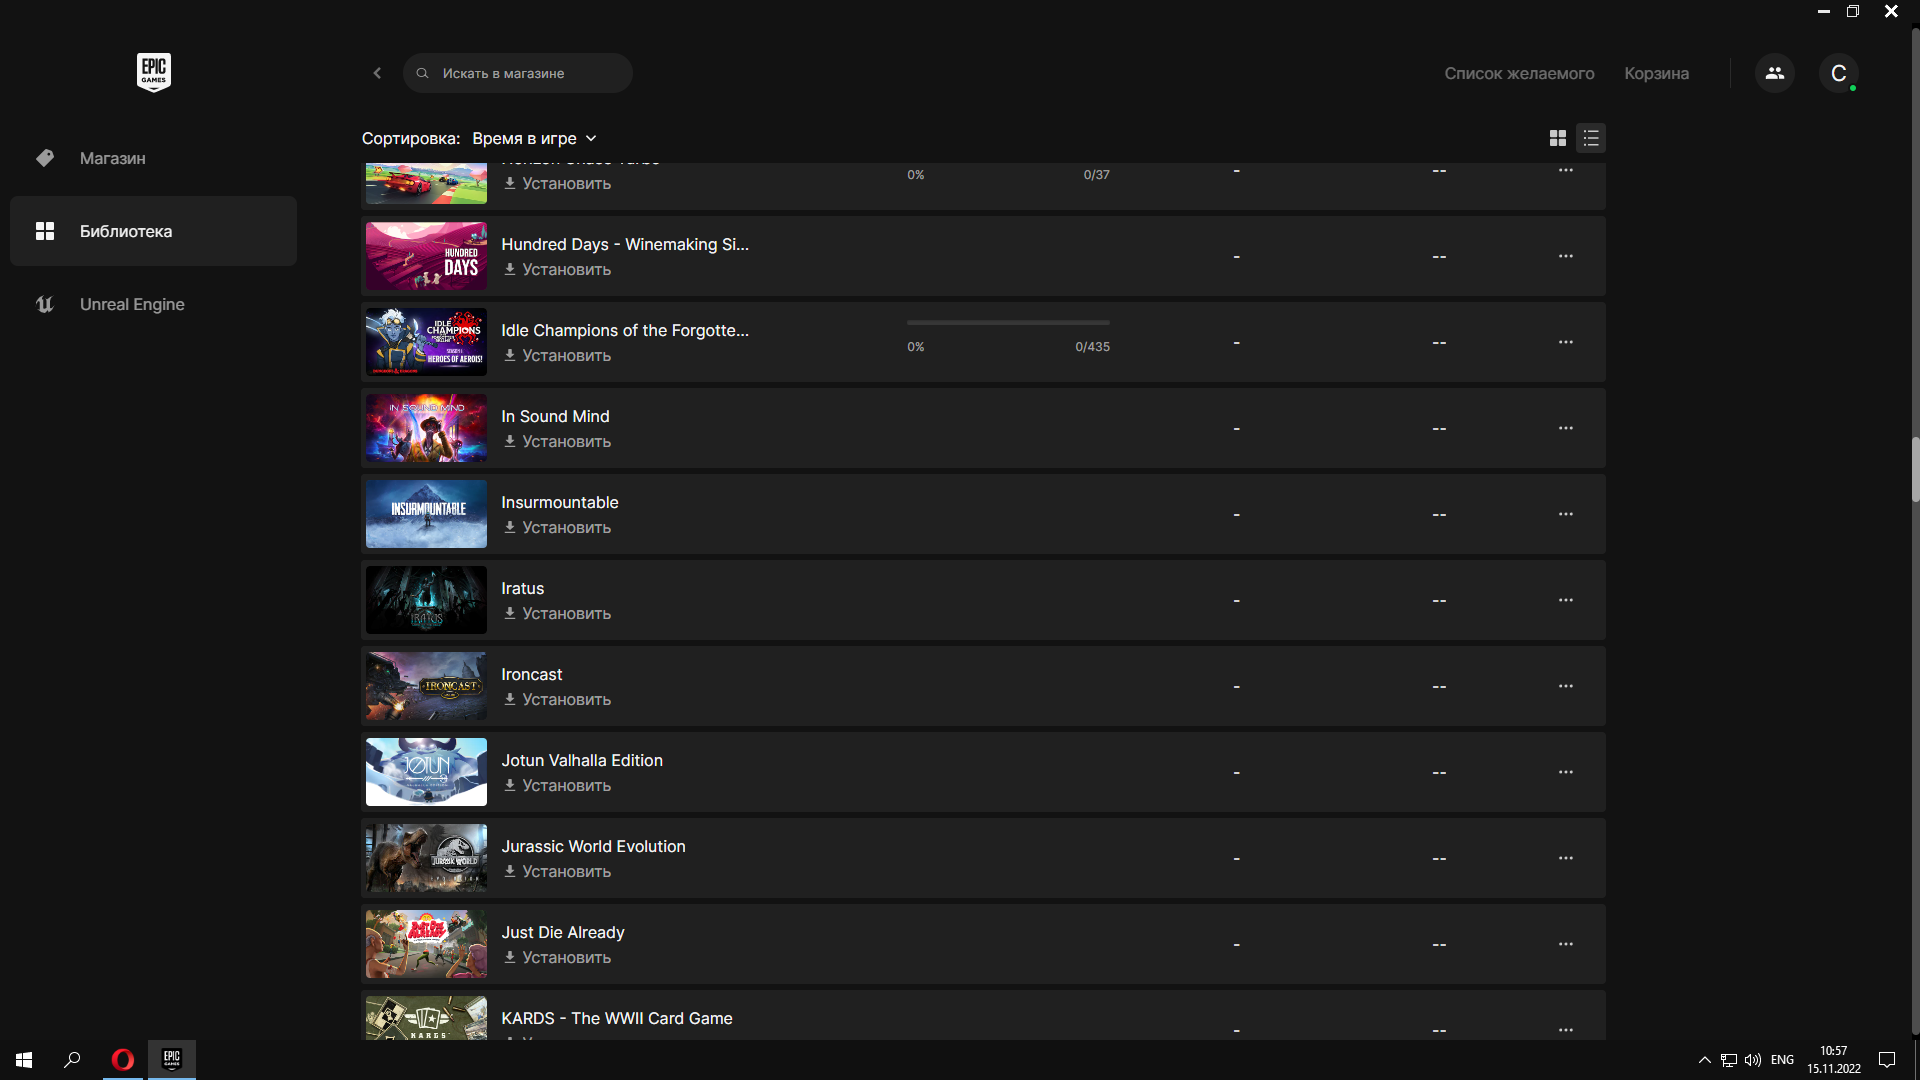Open Ironcast game thumbnail
Image resolution: width=1920 pixels, height=1080 pixels.
pyautogui.click(x=426, y=686)
